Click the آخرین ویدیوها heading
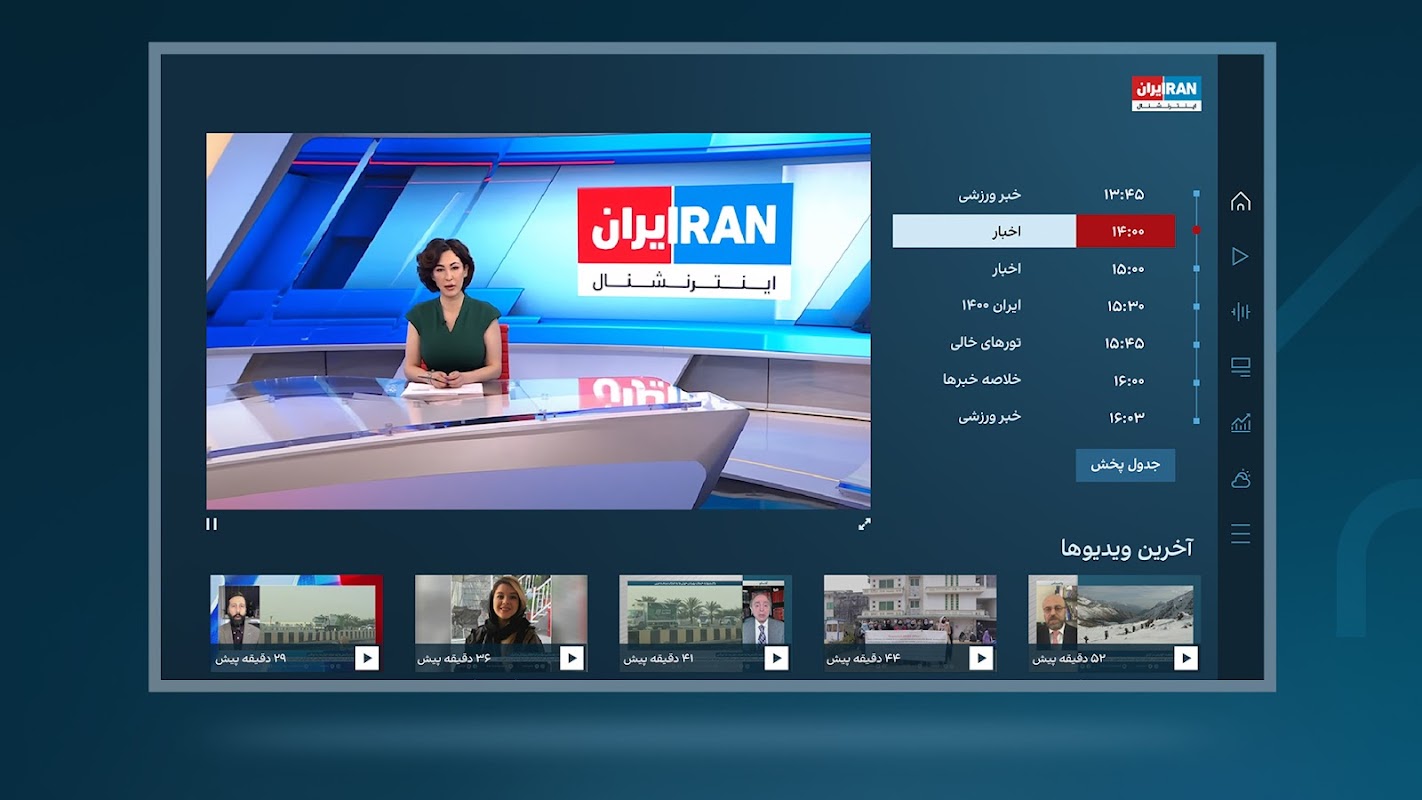Image resolution: width=1422 pixels, height=800 pixels. (1127, 548)
